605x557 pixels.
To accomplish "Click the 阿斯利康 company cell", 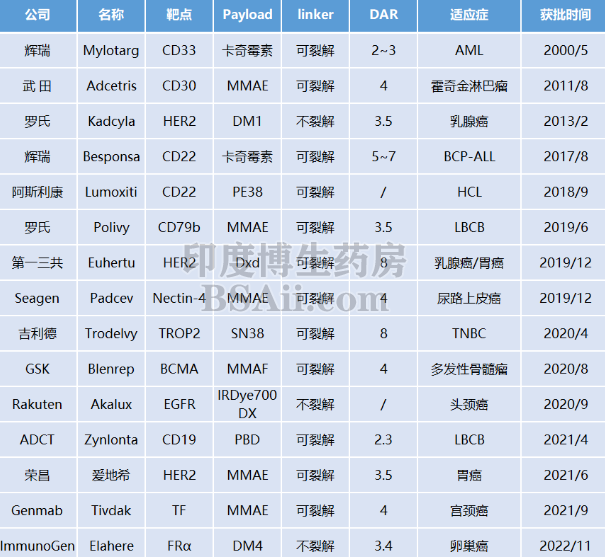I will click(x=38, y=192).
